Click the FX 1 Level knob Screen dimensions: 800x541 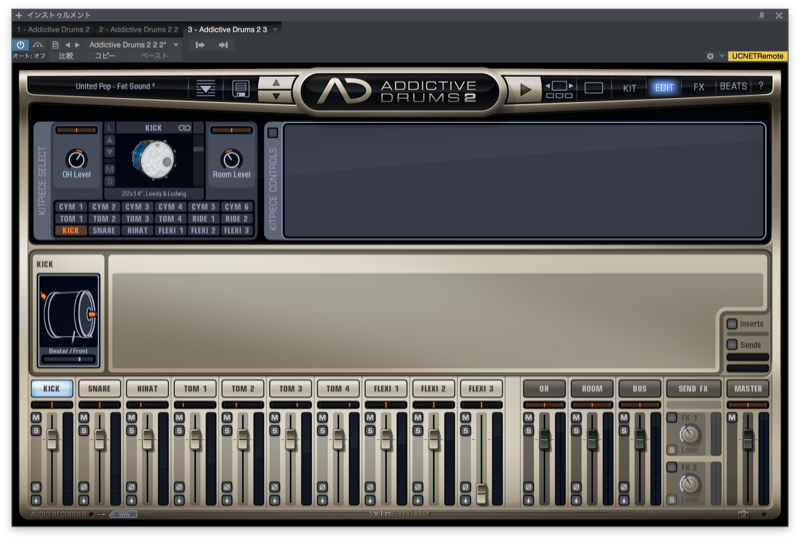689,434
